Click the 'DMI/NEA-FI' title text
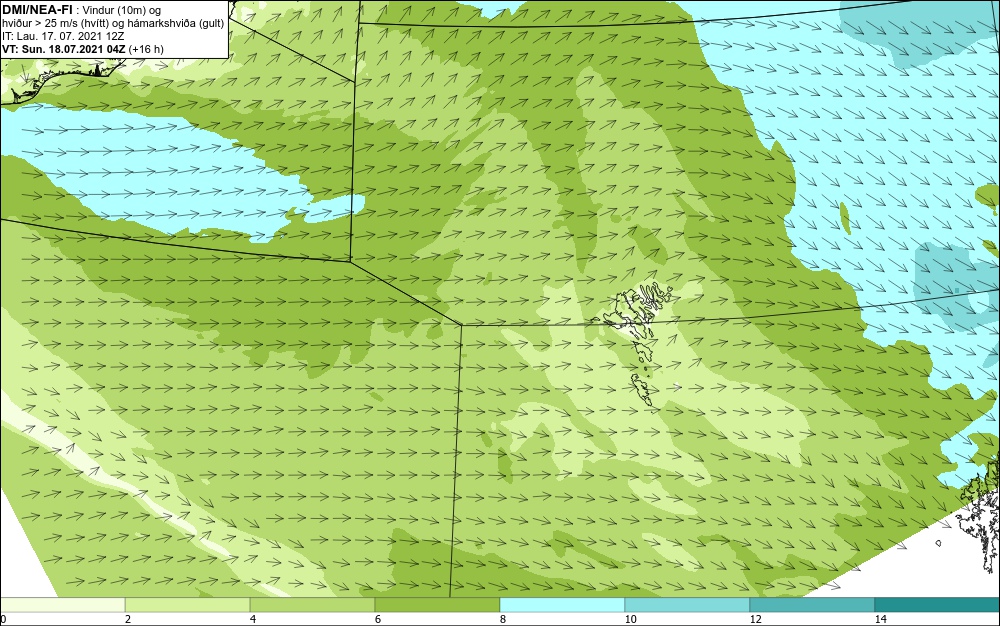 [37, 9]
